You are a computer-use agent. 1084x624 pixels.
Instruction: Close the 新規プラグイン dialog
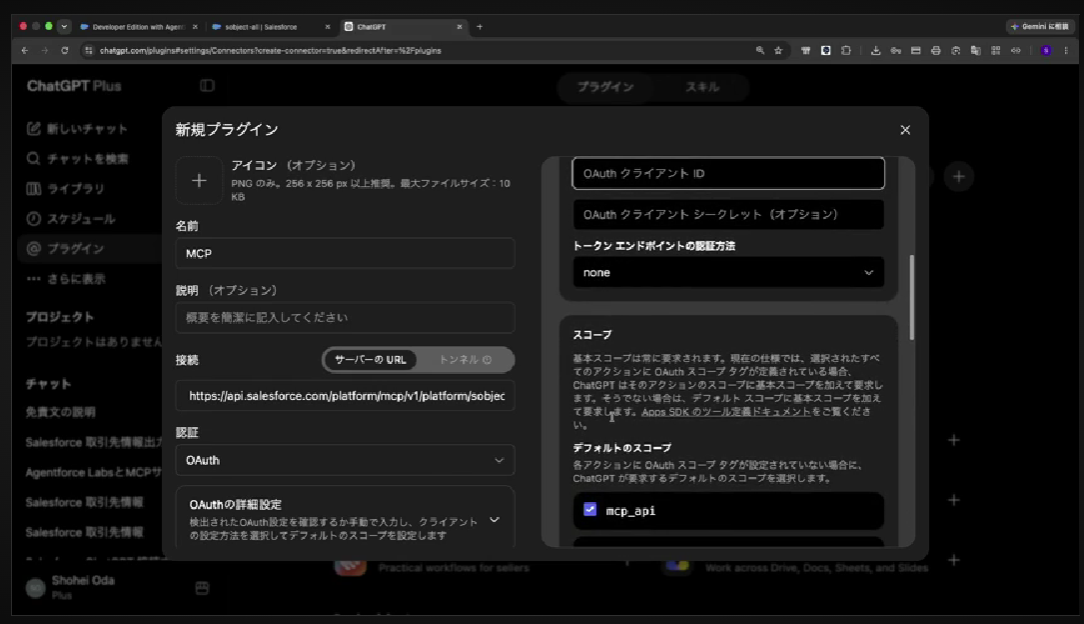pyautogui.click(x=905, y=130)
